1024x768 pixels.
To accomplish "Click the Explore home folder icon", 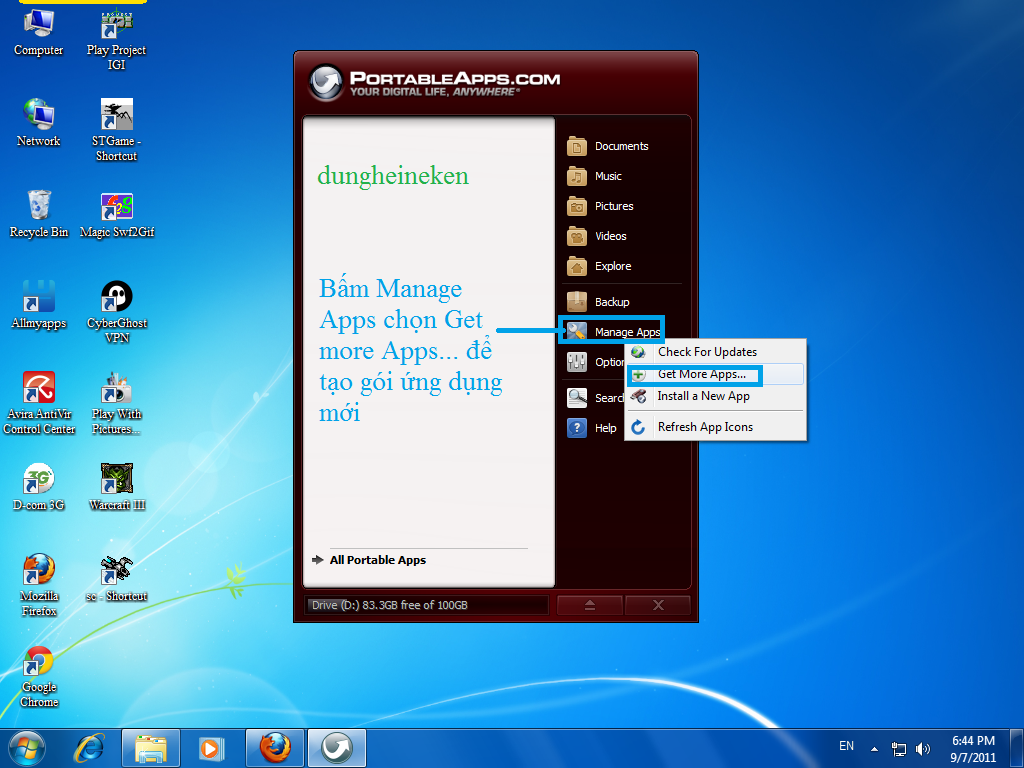I will (577, 266).
